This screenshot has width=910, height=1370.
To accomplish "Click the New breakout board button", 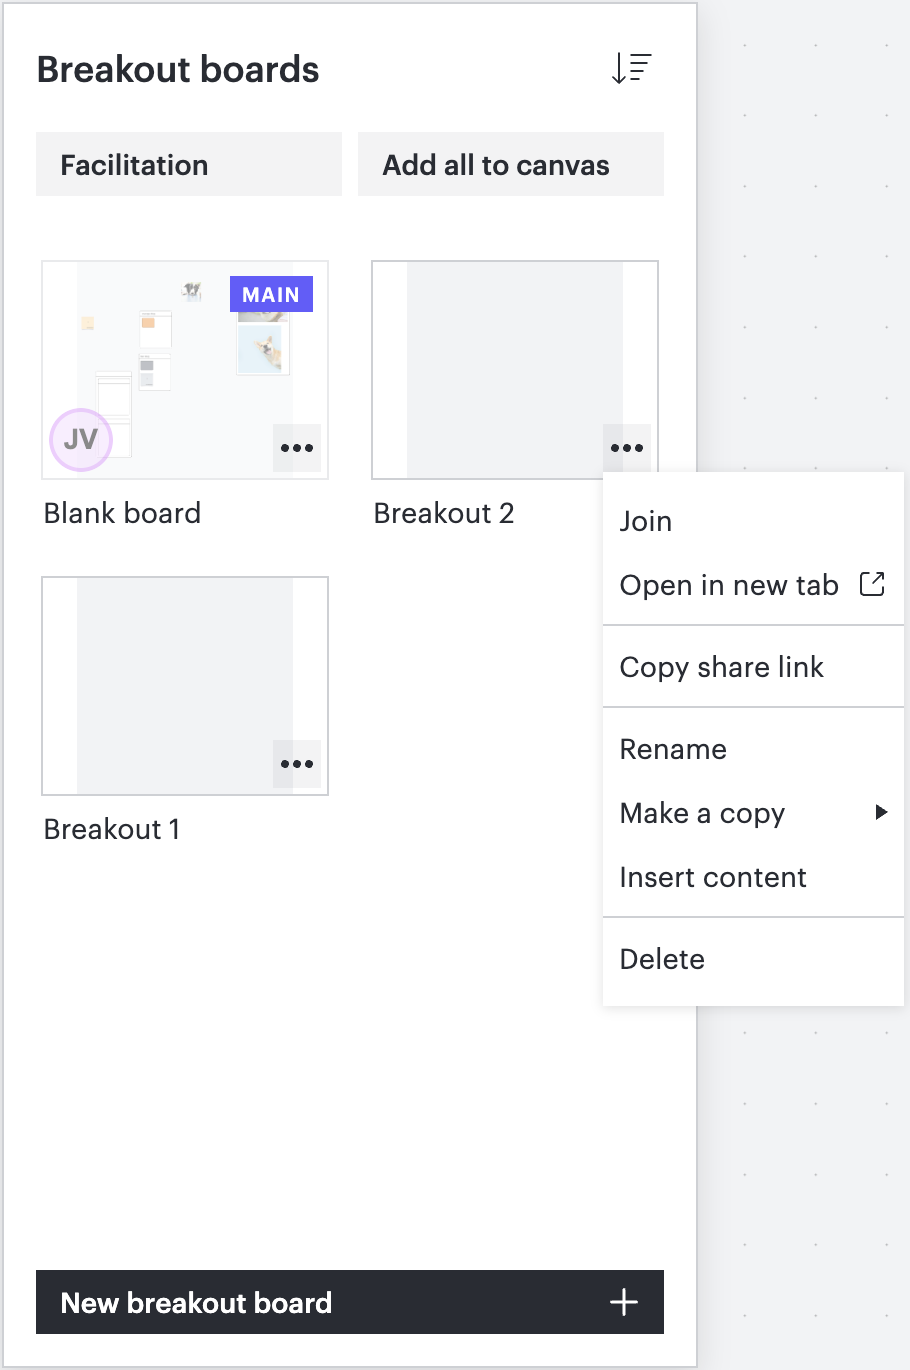I will [x=350, y=1302].
